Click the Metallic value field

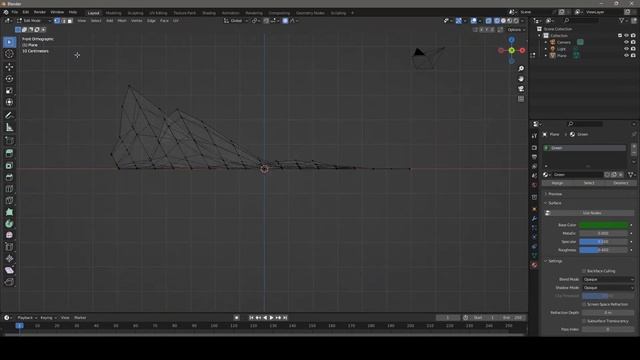click(603, 233)
